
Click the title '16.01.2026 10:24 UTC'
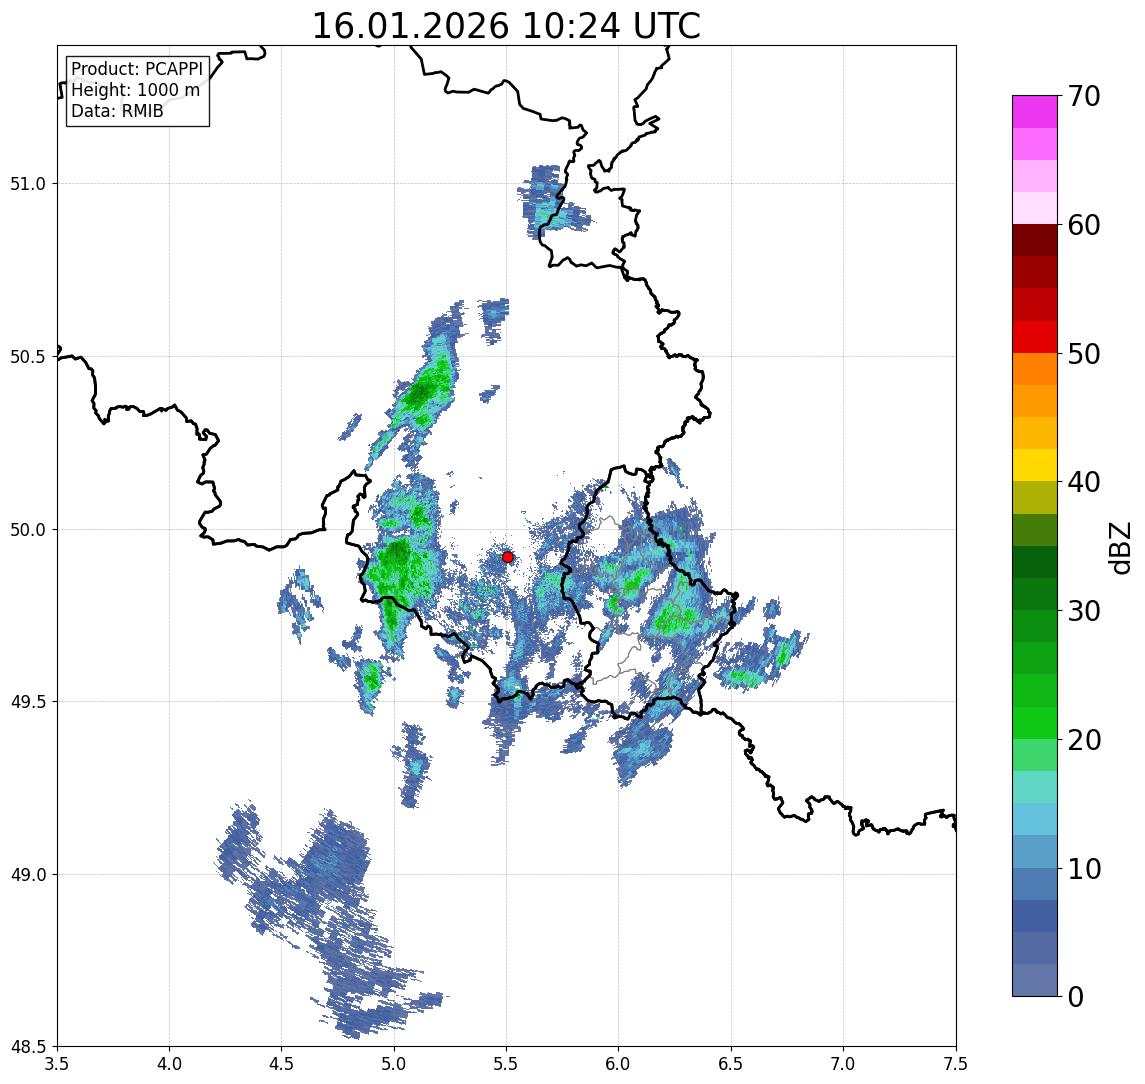(506, 26)
